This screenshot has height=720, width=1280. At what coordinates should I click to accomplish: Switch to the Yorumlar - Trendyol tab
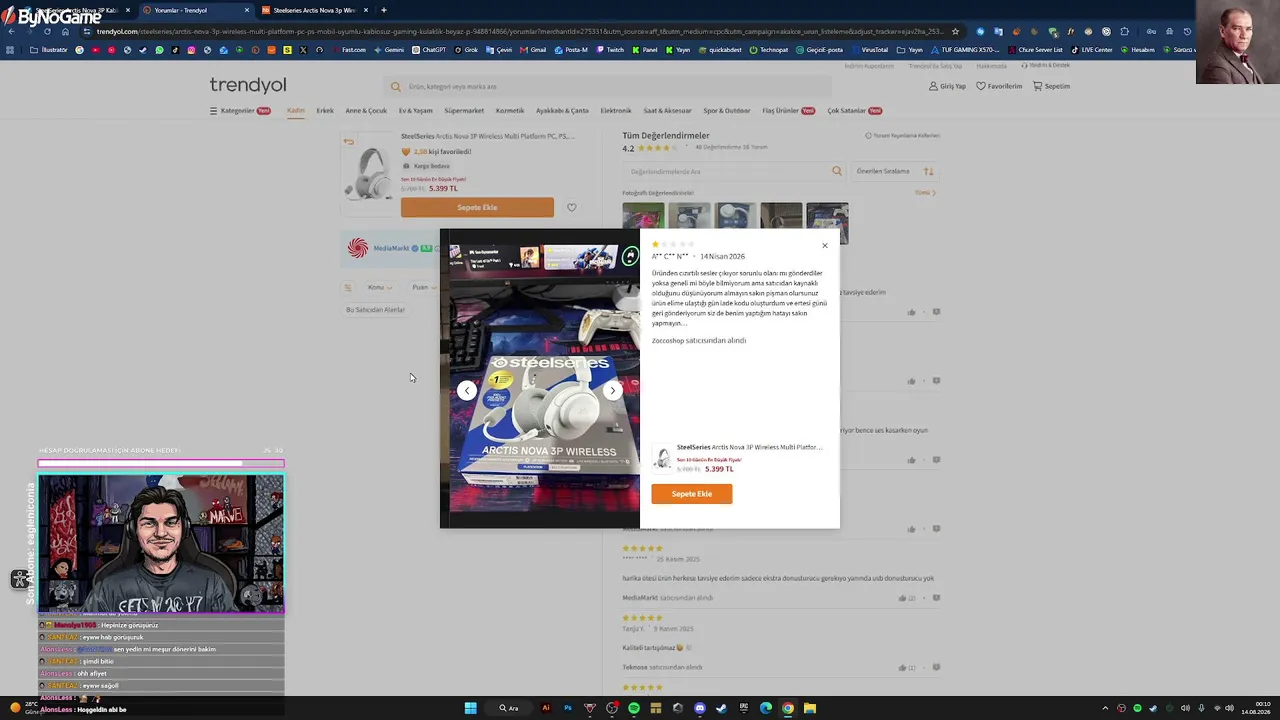click(195, 10)
